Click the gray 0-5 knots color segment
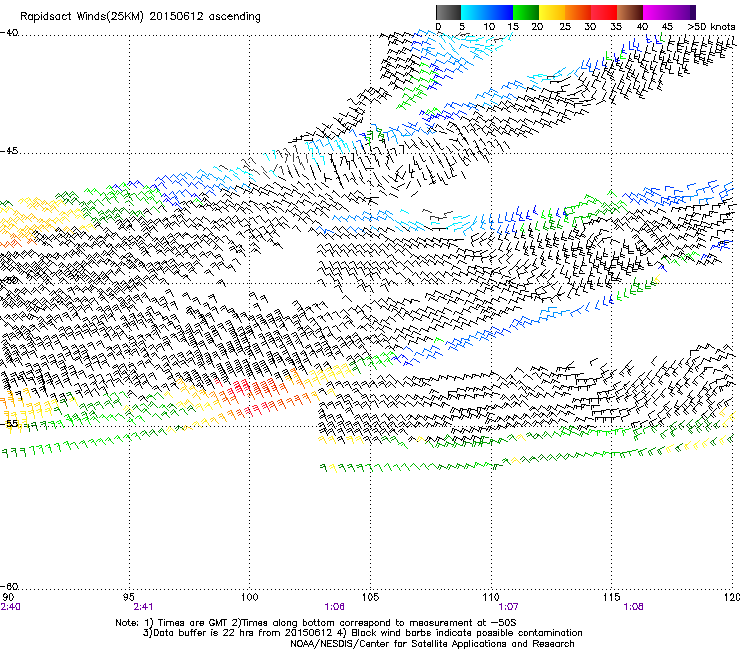Screen dimensions: 740x650 coord(448,12)
